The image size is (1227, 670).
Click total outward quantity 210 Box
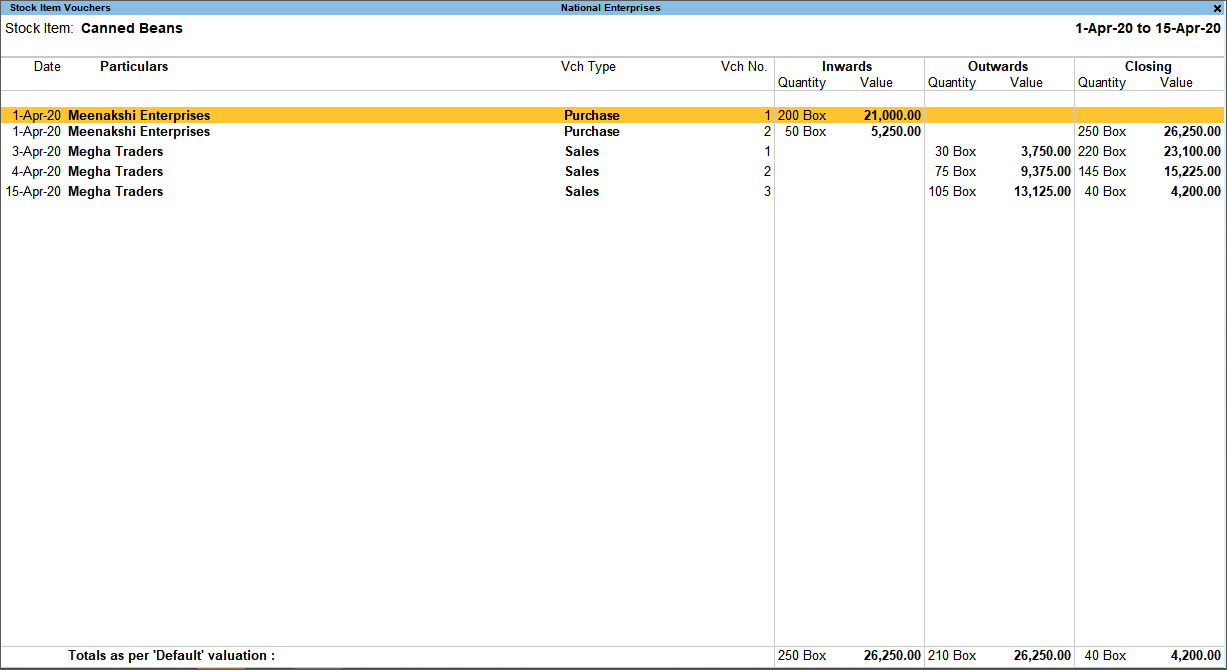(952, 656)
